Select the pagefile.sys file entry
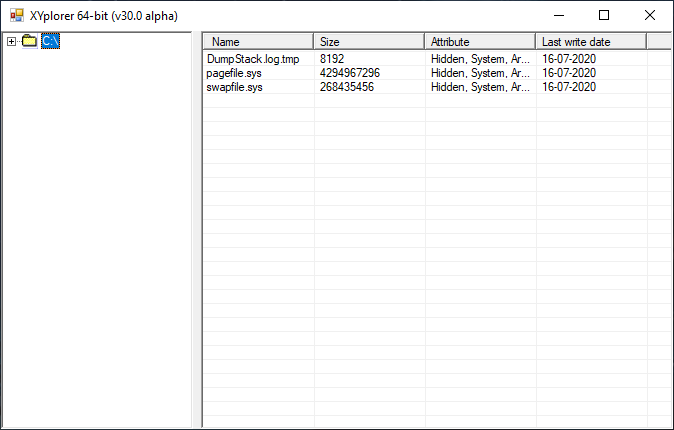Viewport: 674px width, 430px height. (x=235, y=73)
